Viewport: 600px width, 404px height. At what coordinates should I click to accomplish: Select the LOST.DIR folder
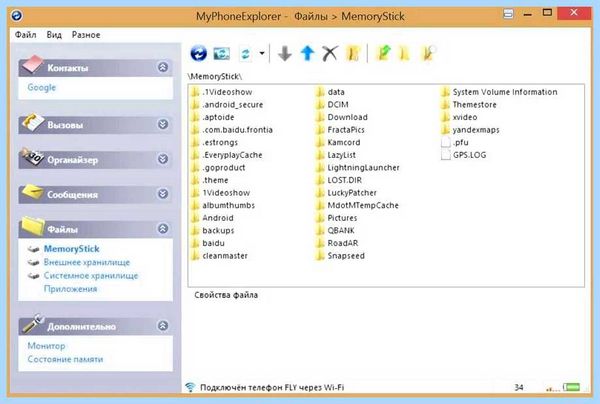[339, 180]
